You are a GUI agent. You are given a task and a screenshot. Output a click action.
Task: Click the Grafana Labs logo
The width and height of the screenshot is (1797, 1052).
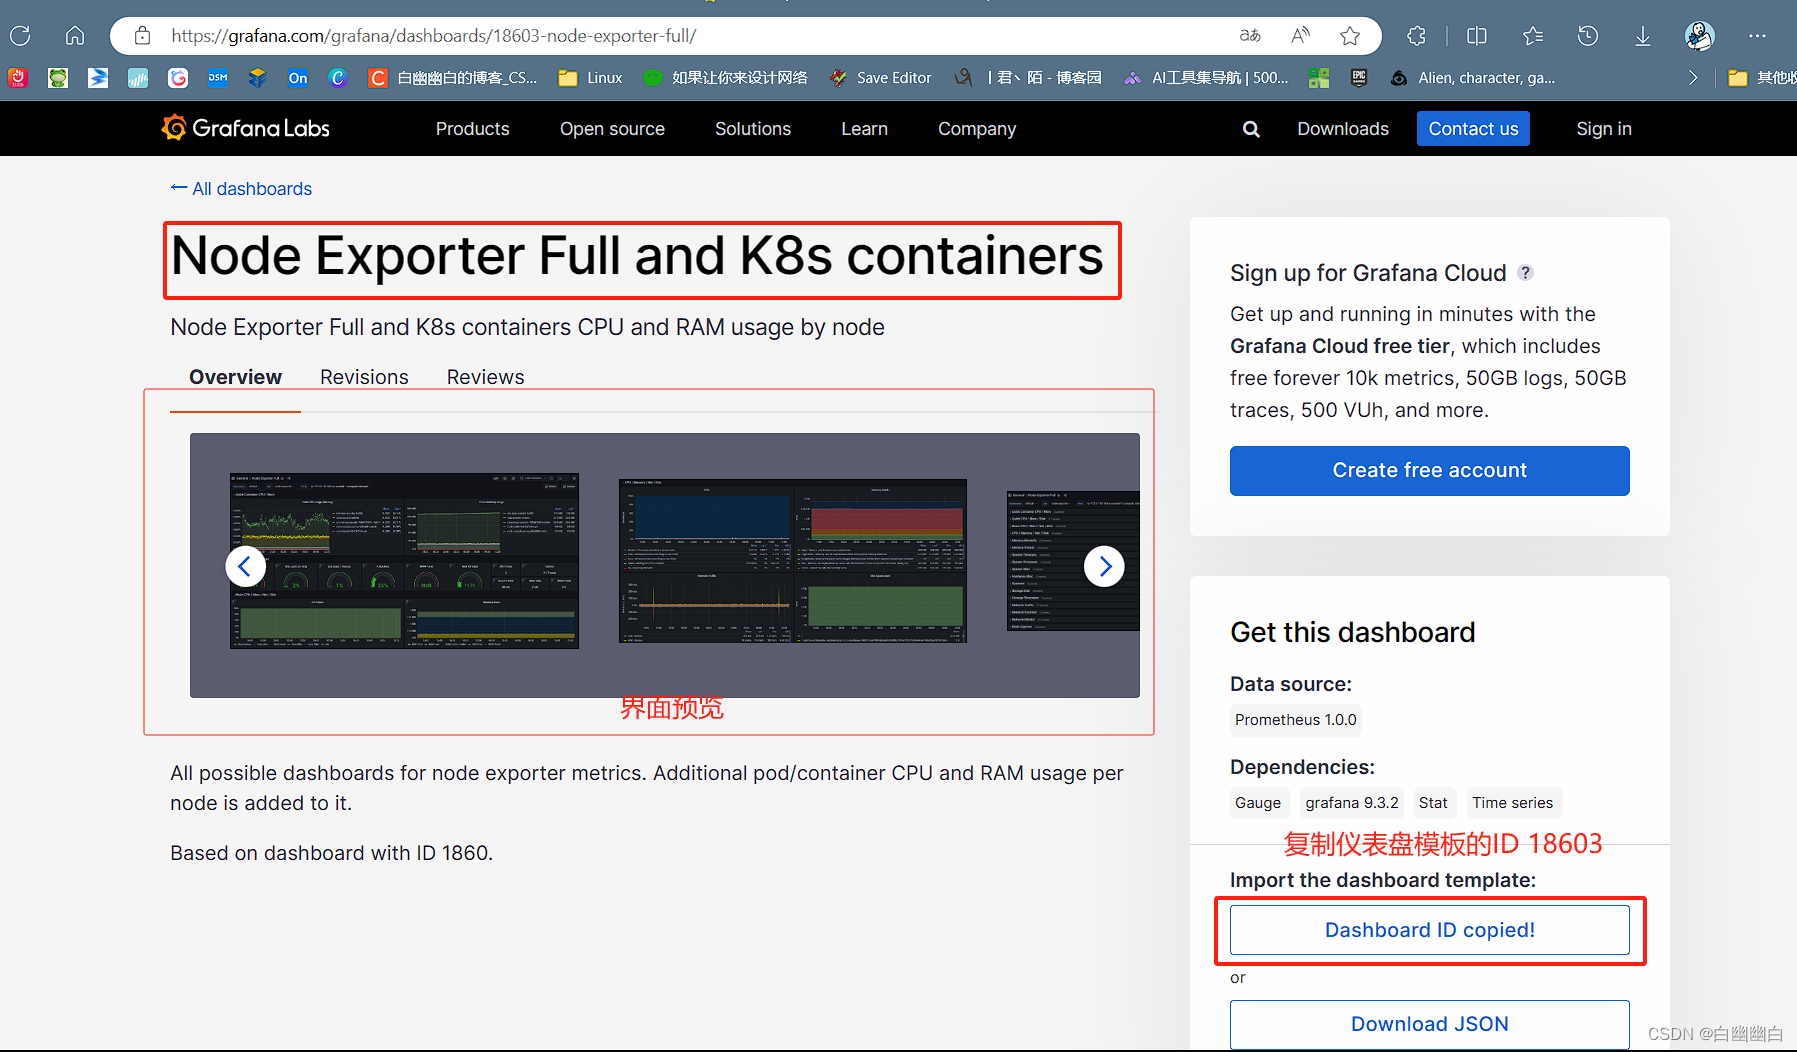click(246, 128)
